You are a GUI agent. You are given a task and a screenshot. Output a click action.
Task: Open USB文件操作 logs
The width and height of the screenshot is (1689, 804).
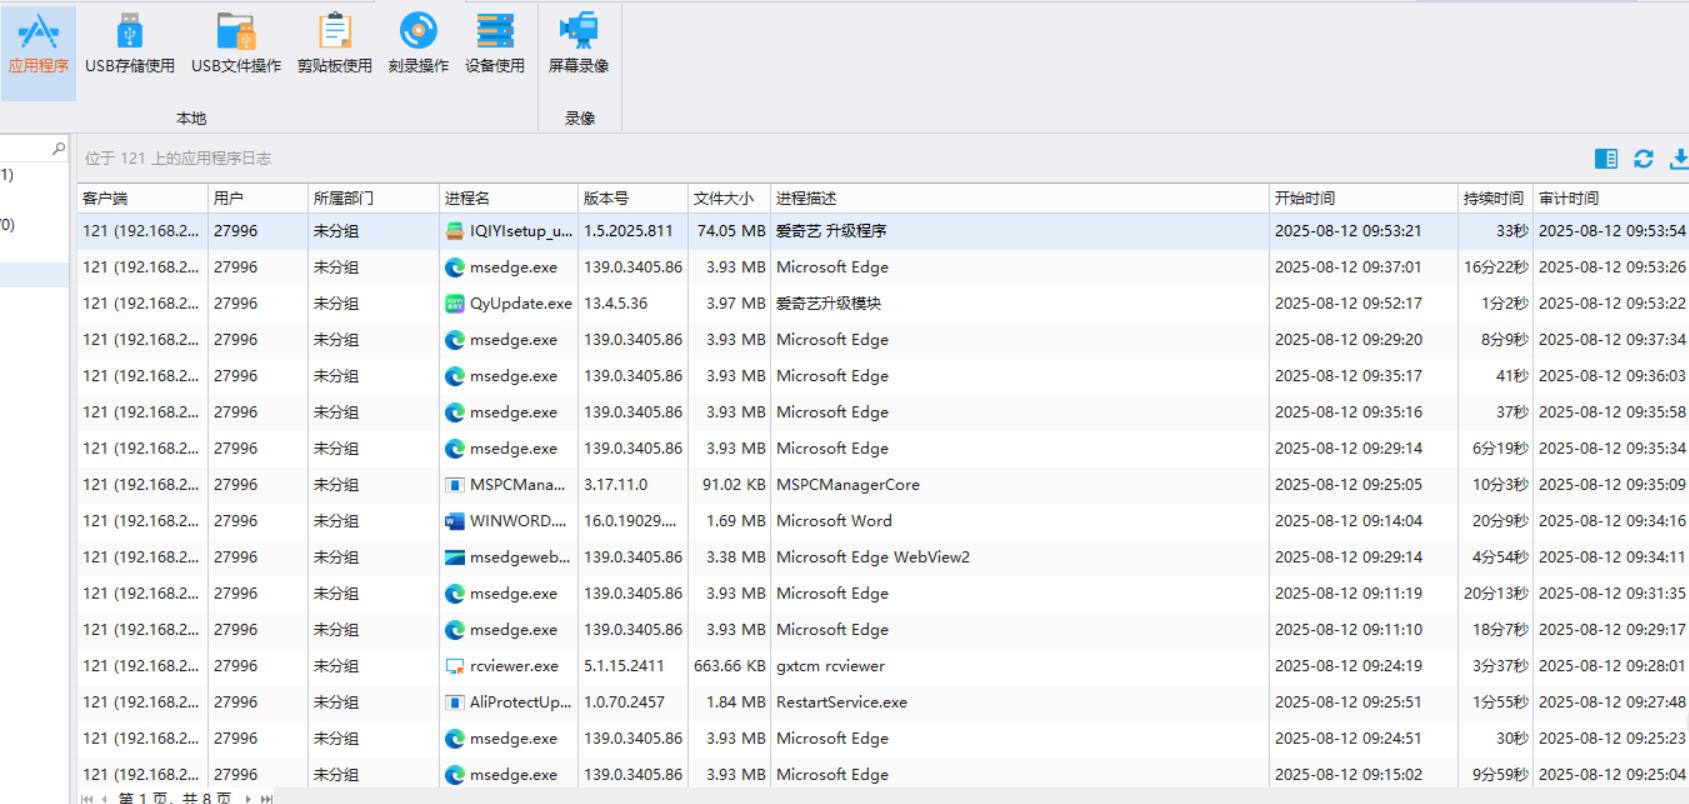(x=236, y=45)
